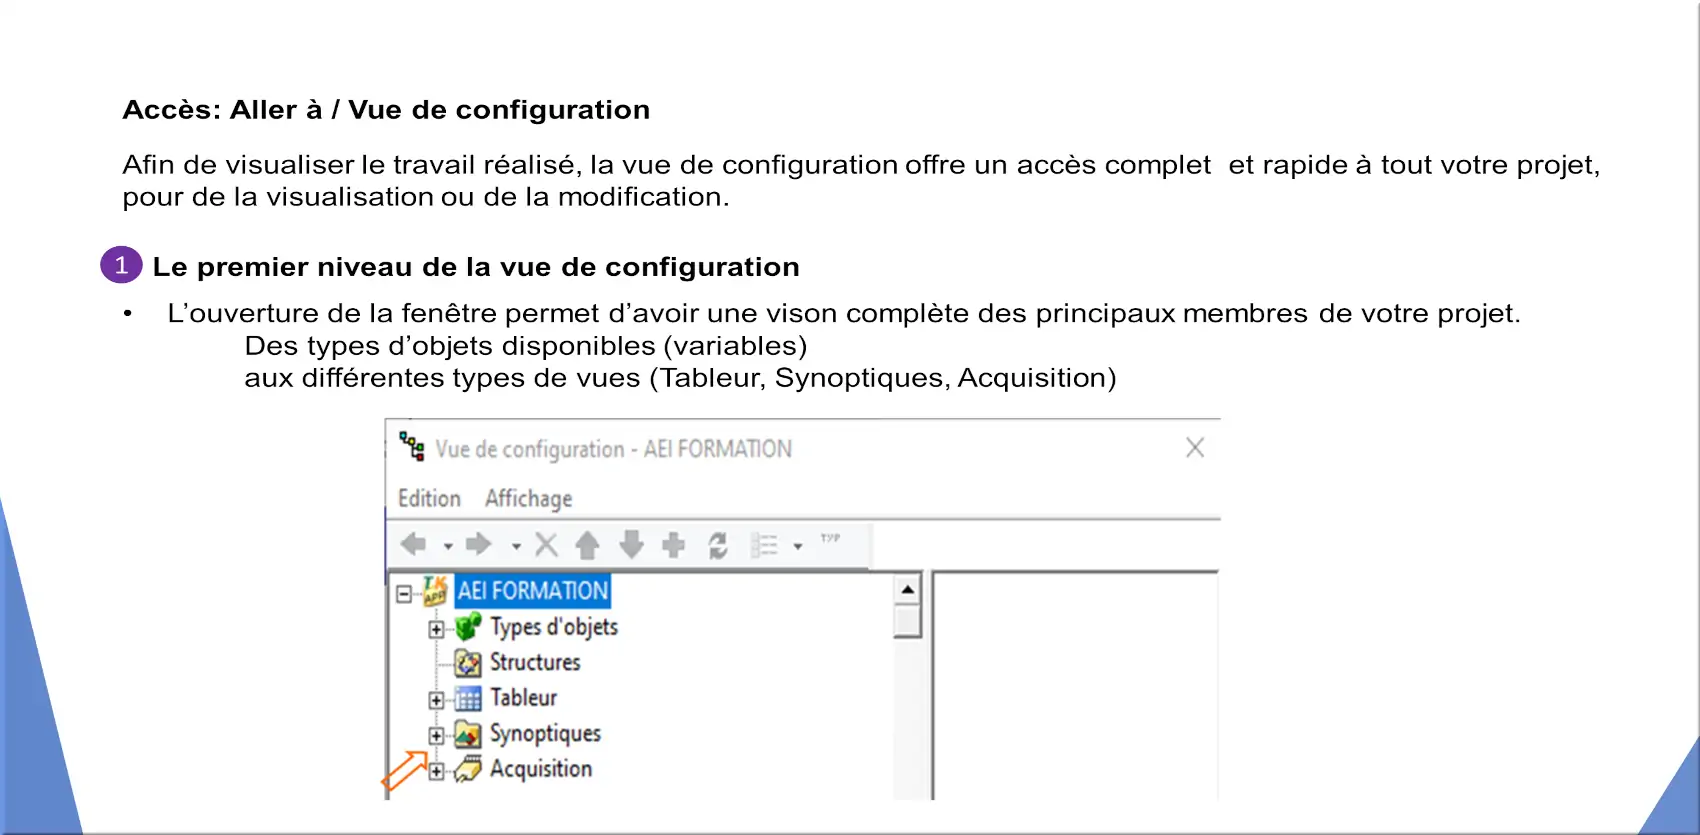Open the list view options dropdown
The width and height of the screenshot is (1700, 835).
(x=798, y=546)
